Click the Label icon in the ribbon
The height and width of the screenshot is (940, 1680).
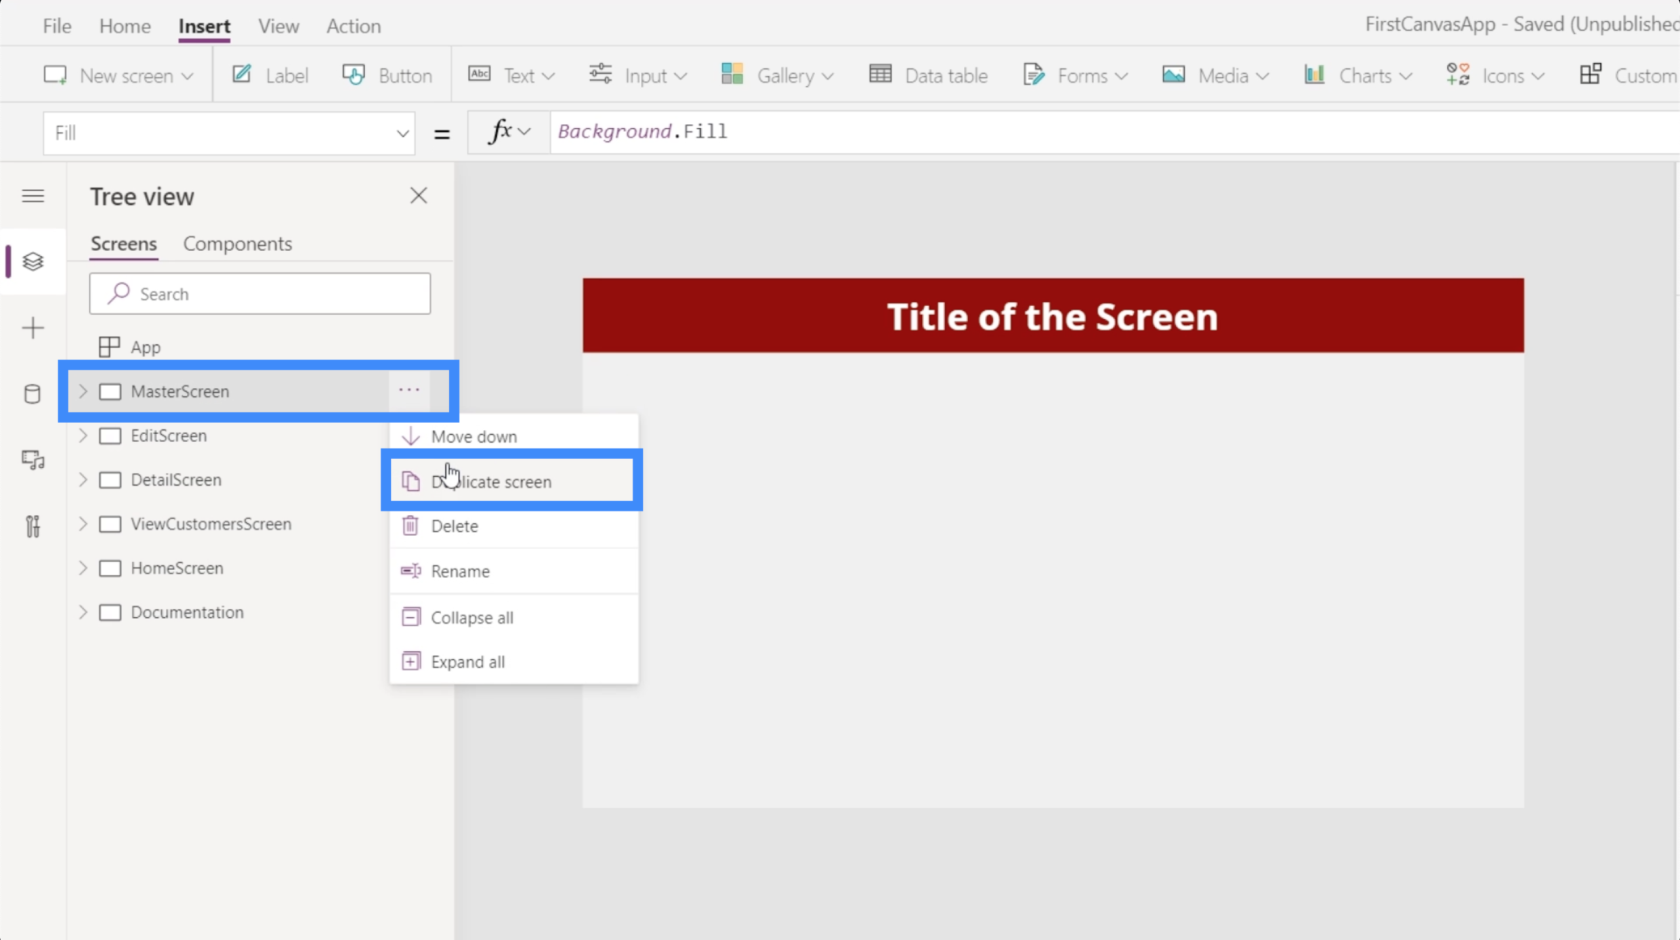tap(242, 75)
